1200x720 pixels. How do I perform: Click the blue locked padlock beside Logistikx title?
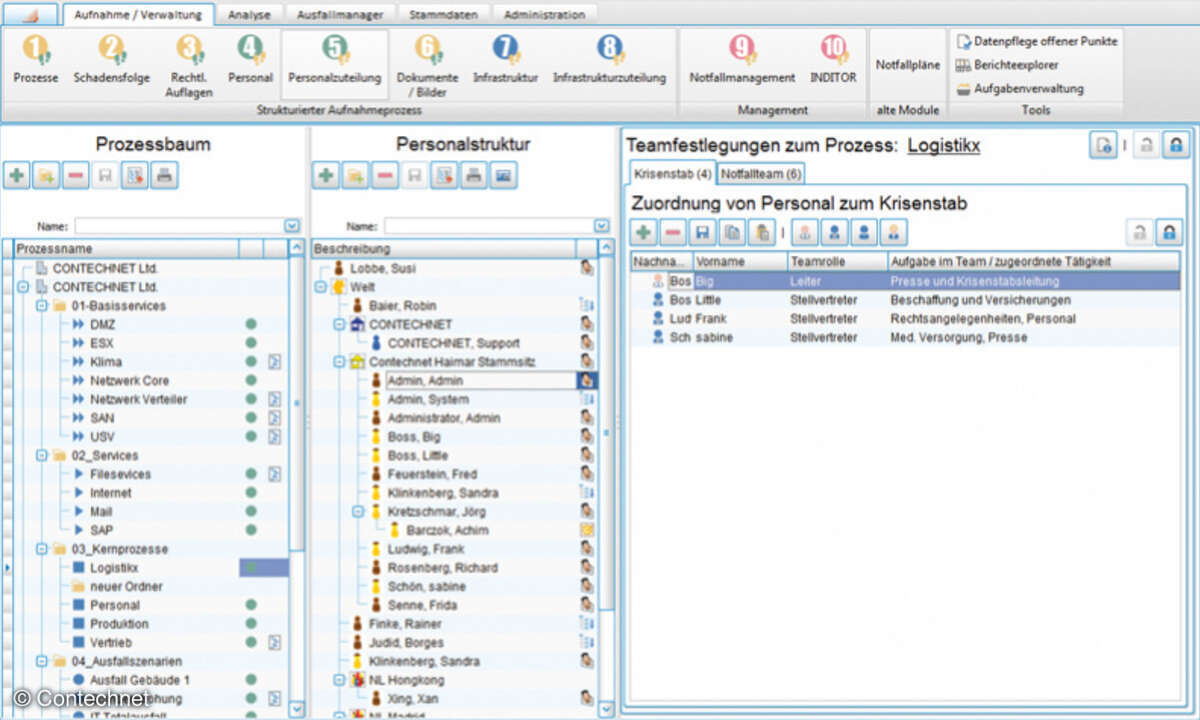point(1176,146)
